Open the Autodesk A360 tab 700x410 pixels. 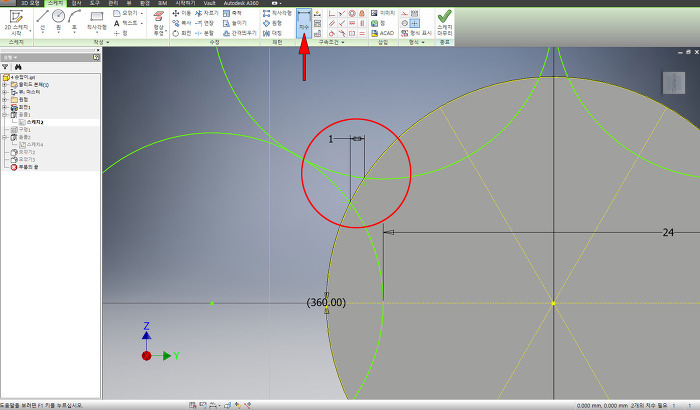pos(241,3)
